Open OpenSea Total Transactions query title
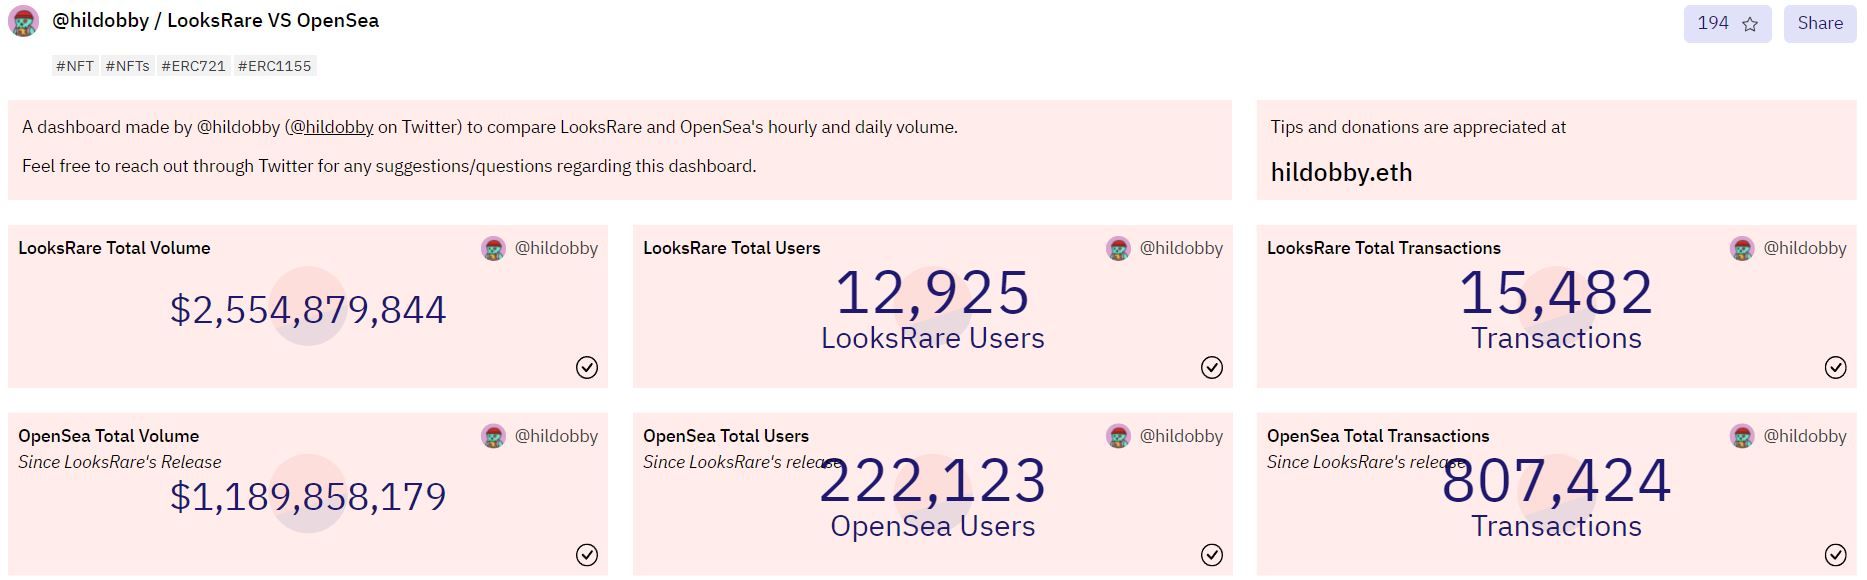This screenshot has width=1867, height=580. (x=1378, y=436)
